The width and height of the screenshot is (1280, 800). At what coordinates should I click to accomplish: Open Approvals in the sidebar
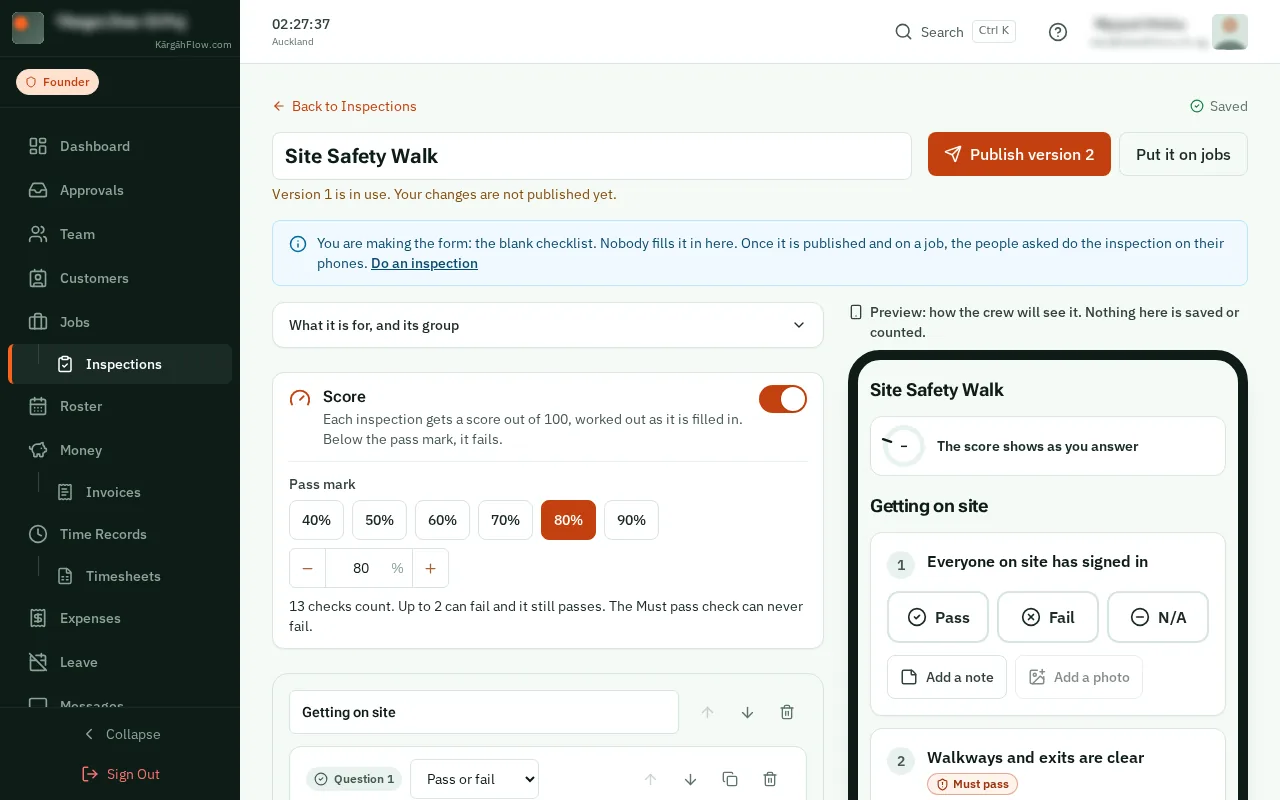click(120, 190)
